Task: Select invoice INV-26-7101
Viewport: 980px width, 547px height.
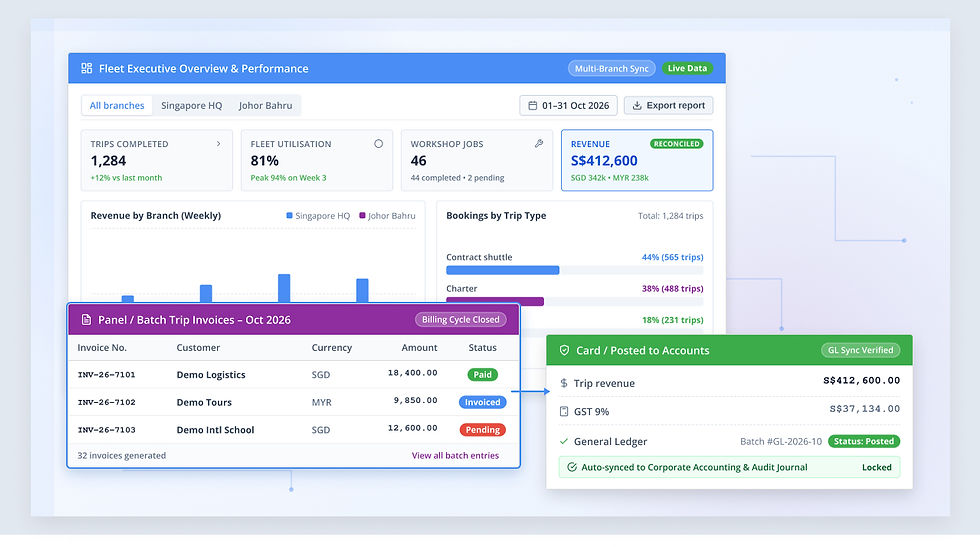Action: tap(106, 374)
